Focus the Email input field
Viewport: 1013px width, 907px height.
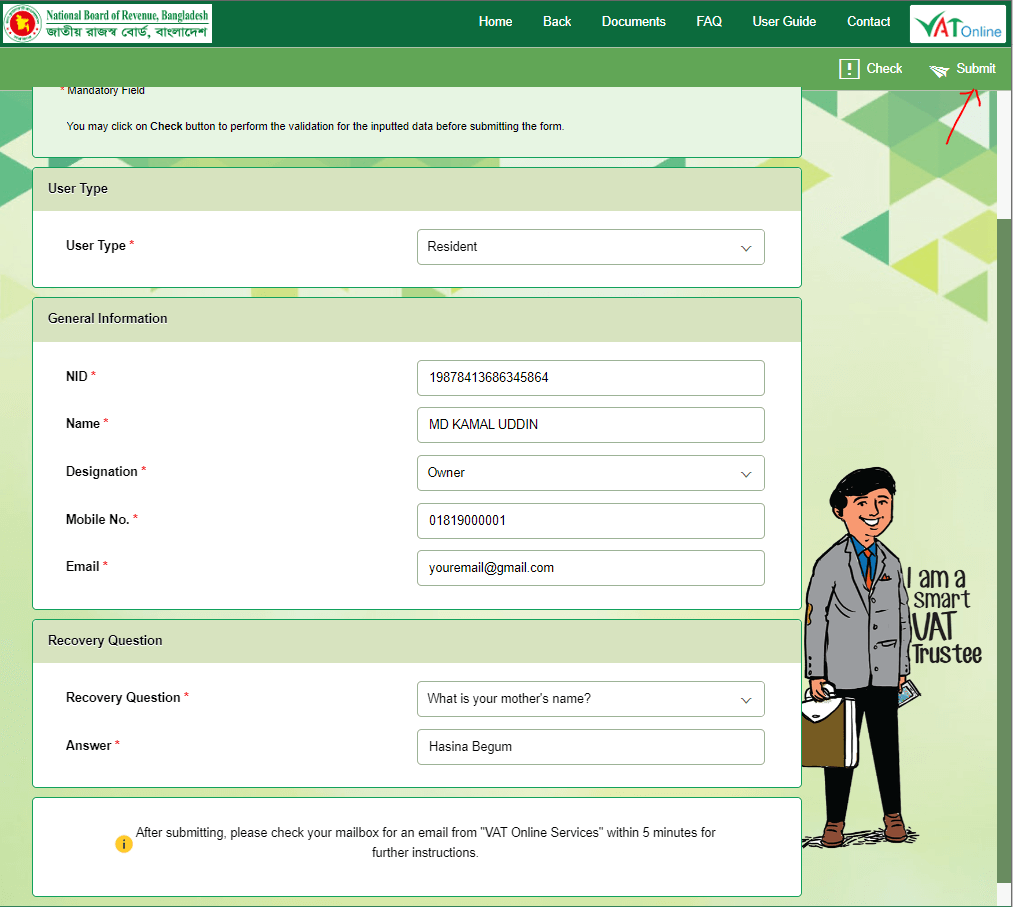pos(590,568)
